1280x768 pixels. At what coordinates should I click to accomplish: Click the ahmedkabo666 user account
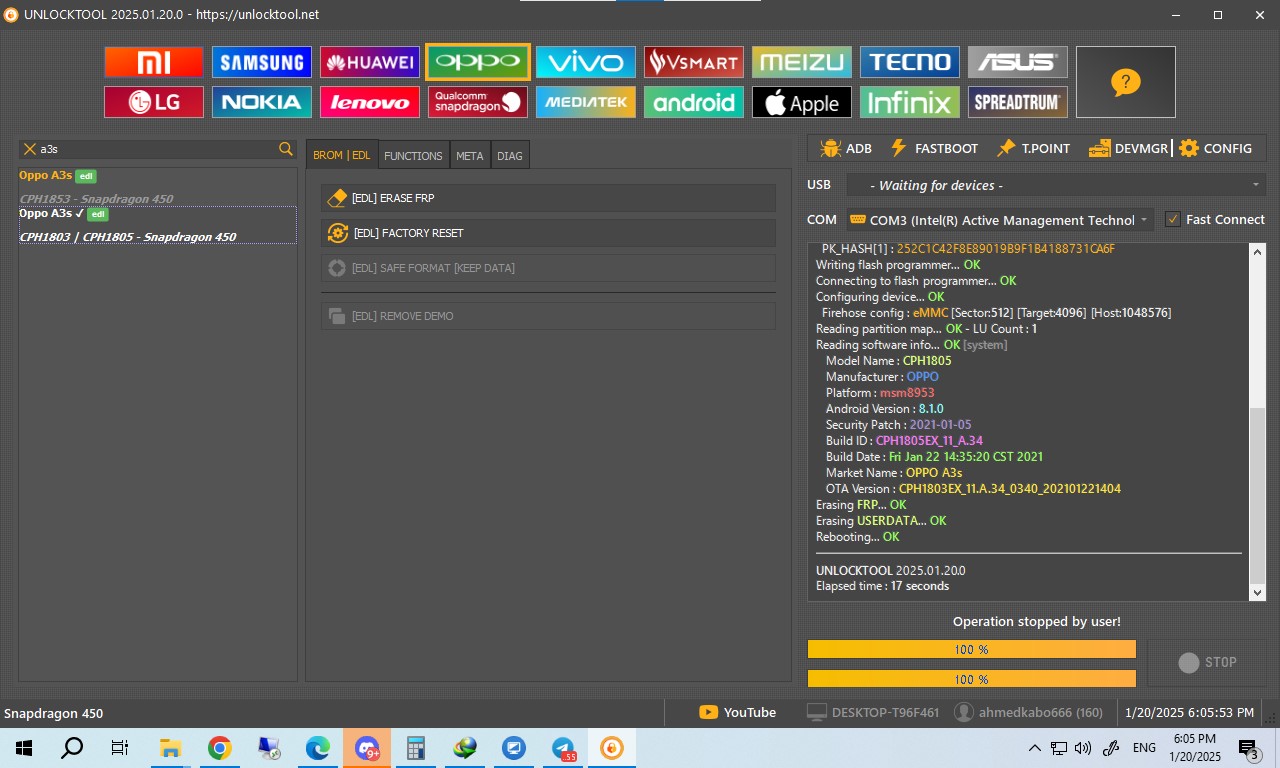point(1029,712)
